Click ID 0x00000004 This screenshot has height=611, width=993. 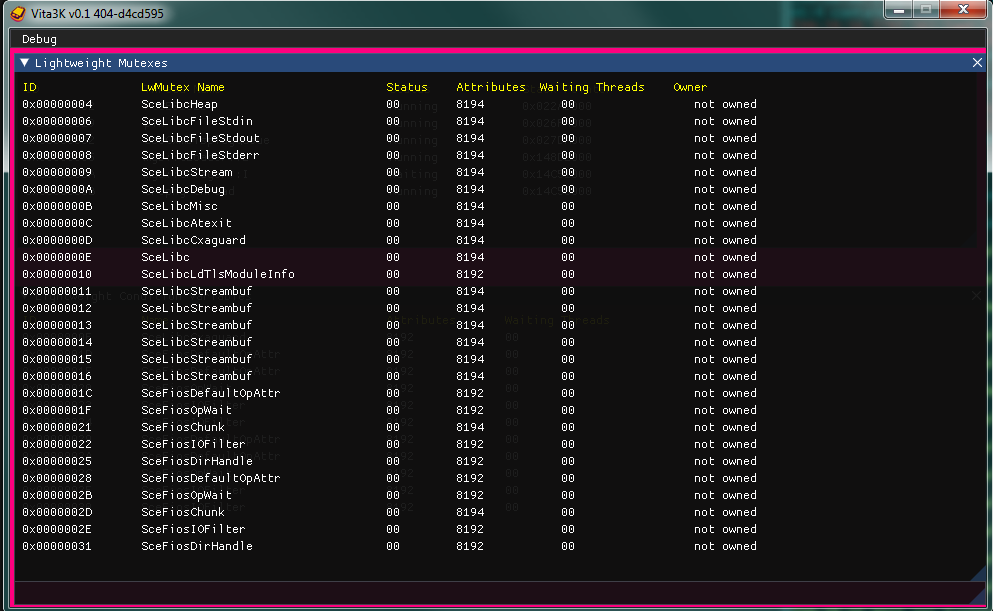tap(57, 104)
